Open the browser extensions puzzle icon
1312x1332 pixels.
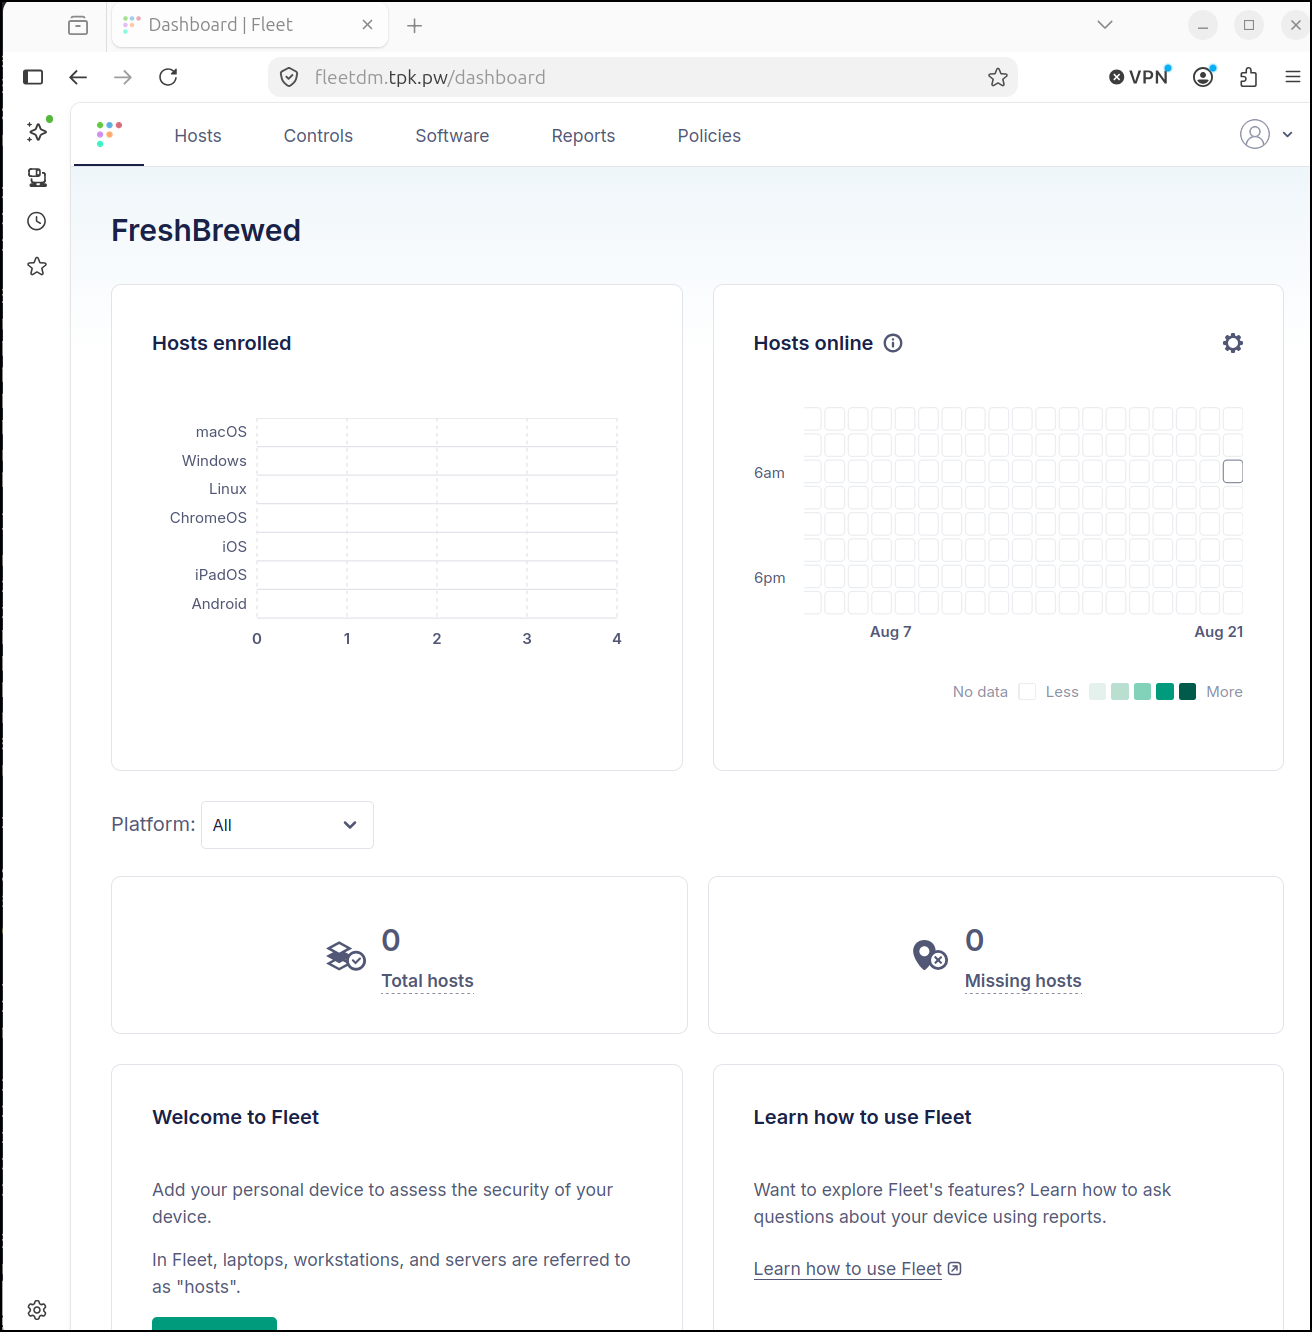(x=1249, y=77)
